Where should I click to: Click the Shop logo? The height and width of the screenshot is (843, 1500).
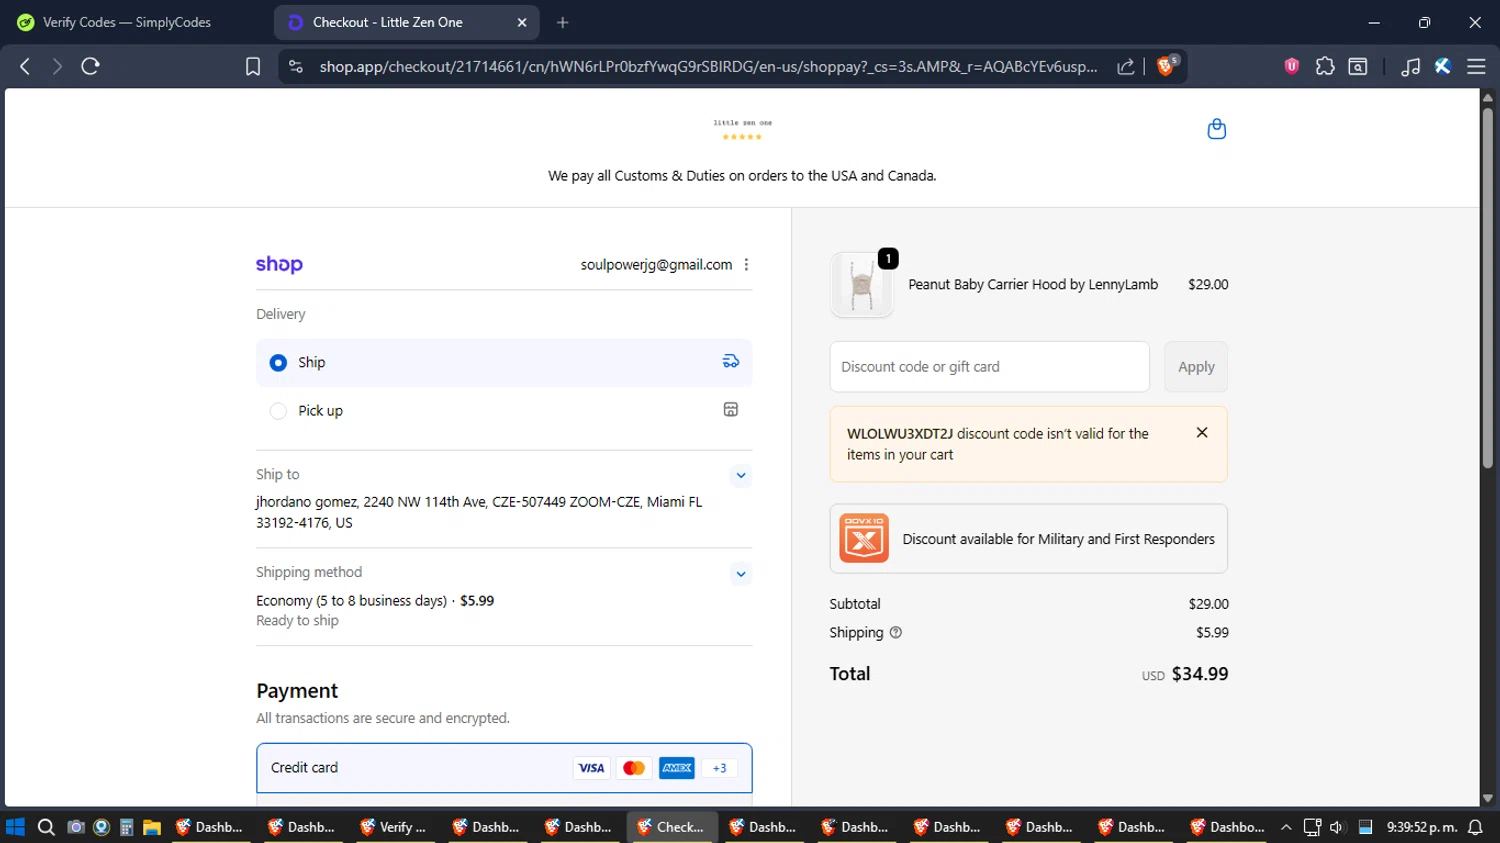(x=279, y=265)
